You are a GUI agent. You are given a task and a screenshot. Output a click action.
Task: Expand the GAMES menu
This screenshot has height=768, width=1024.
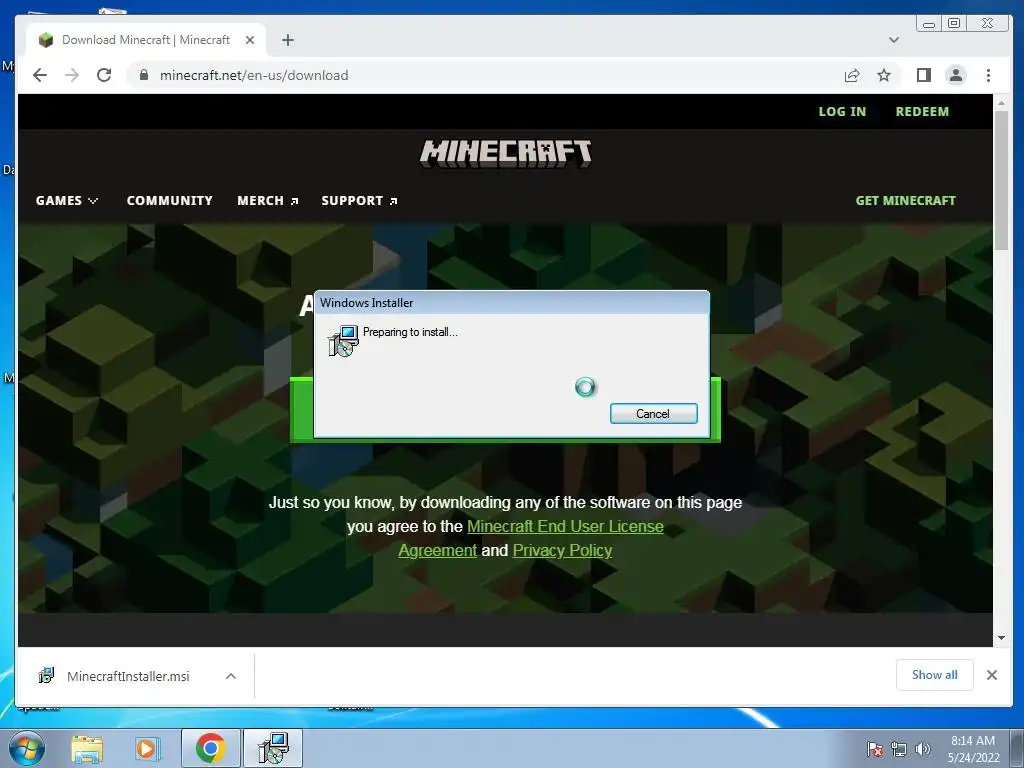click(x=67, y=200)
